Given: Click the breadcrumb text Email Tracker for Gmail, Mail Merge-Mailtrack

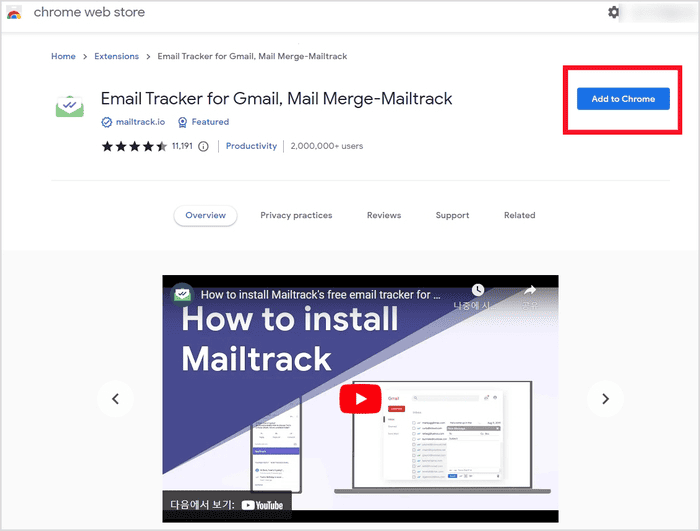Looking at the screenshot, I should (x=252, y=56).
